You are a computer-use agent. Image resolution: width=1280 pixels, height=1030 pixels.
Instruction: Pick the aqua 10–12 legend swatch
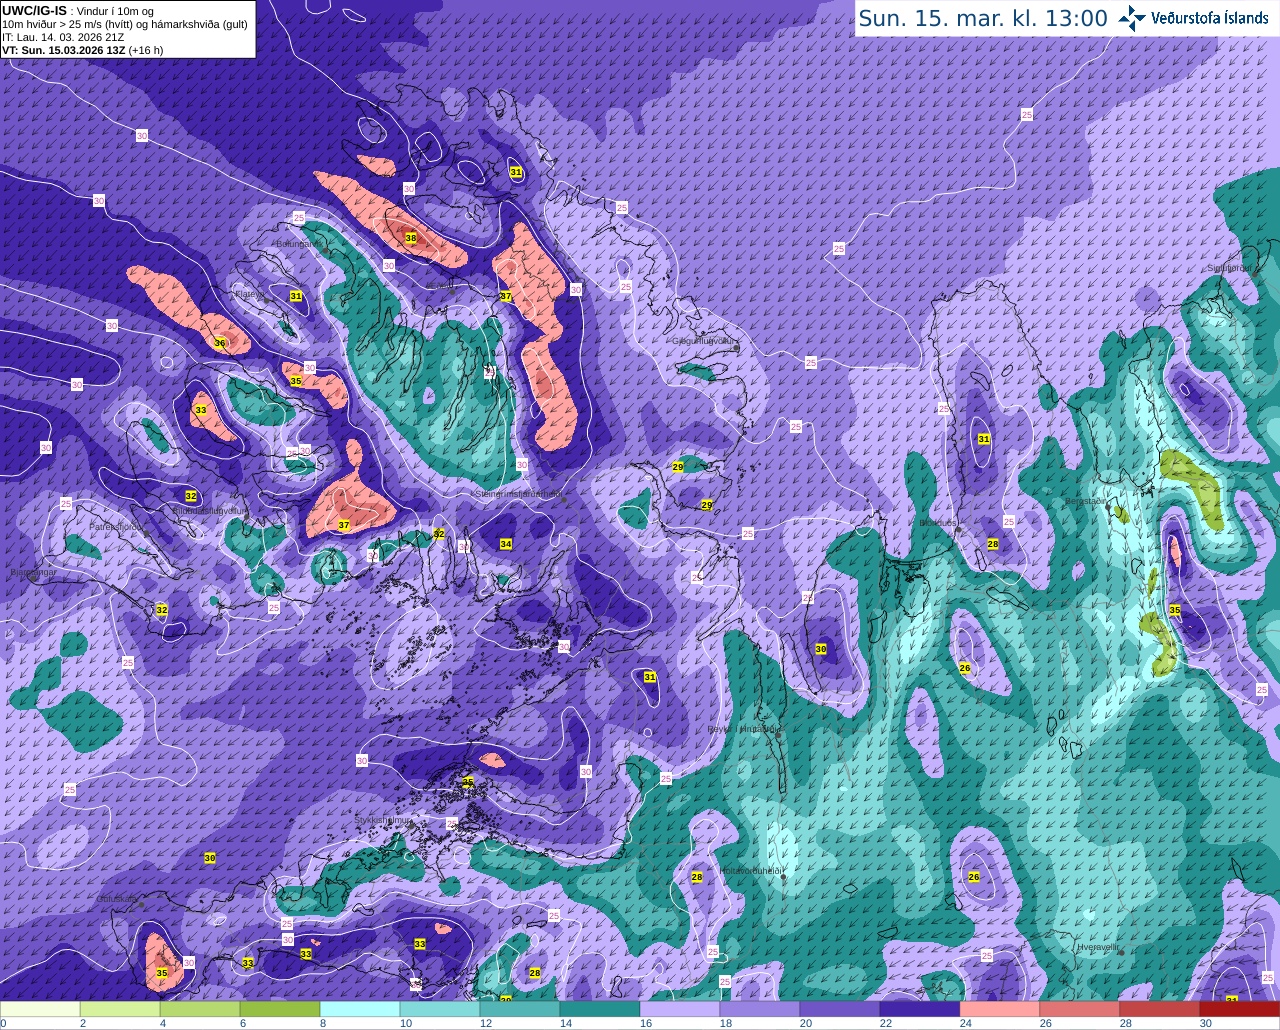pyautogui.click(x=440, y=1009)
